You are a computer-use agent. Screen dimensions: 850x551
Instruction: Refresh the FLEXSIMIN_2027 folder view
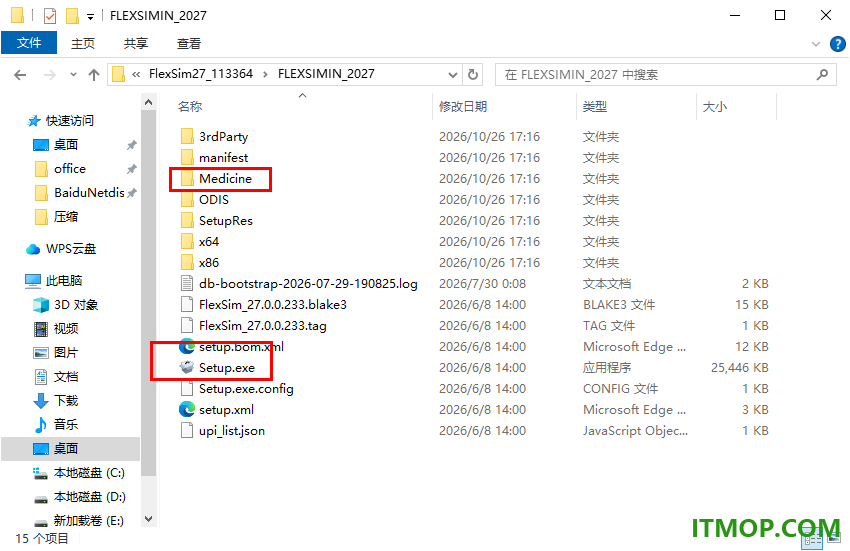point(473,74)
